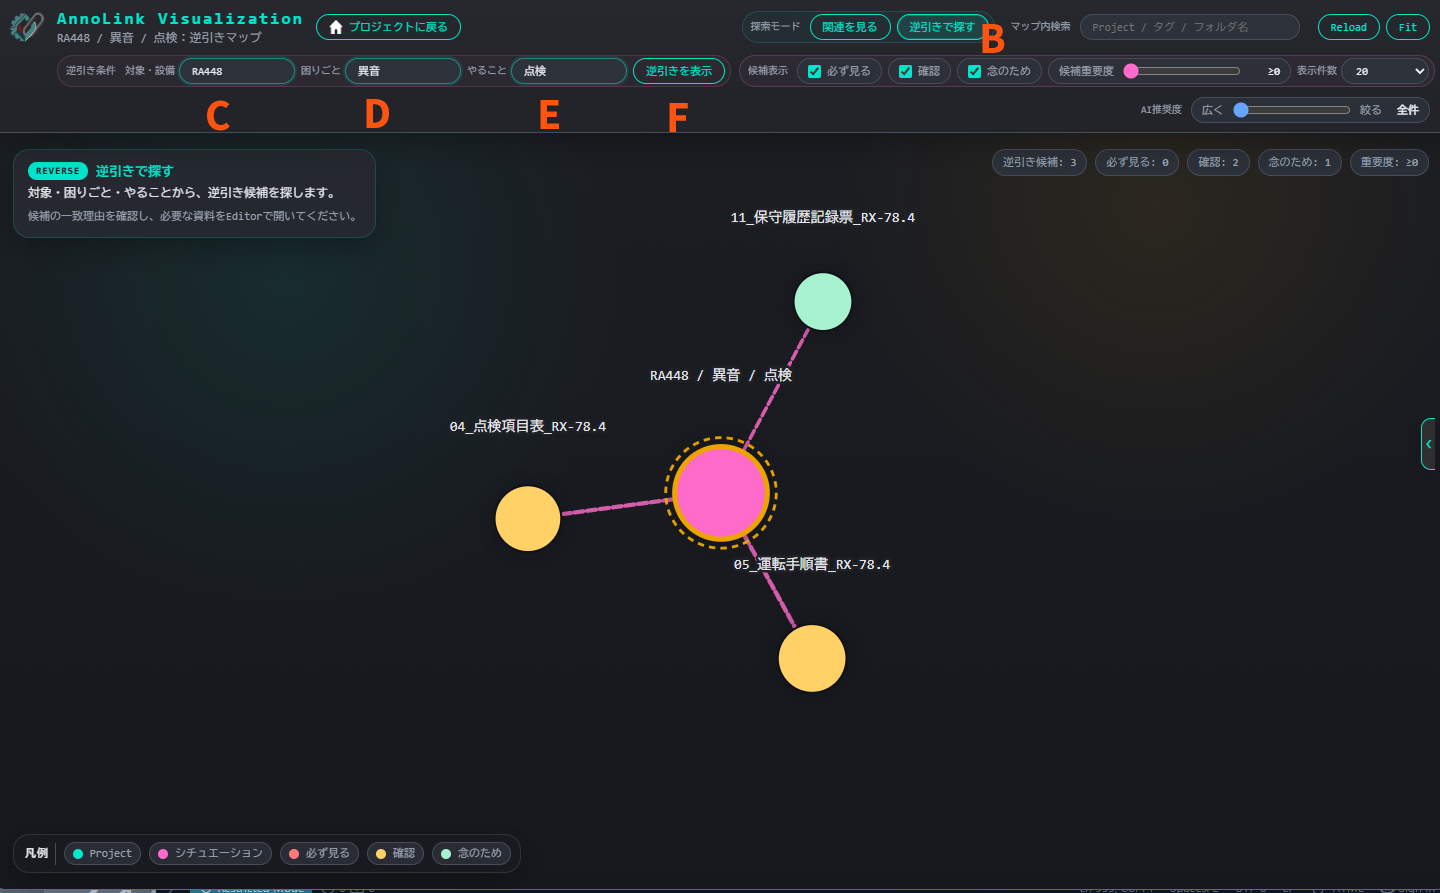1440x893 pixels.
Task: Click the 念のため: 1 badge
Action: (1300, 162)
